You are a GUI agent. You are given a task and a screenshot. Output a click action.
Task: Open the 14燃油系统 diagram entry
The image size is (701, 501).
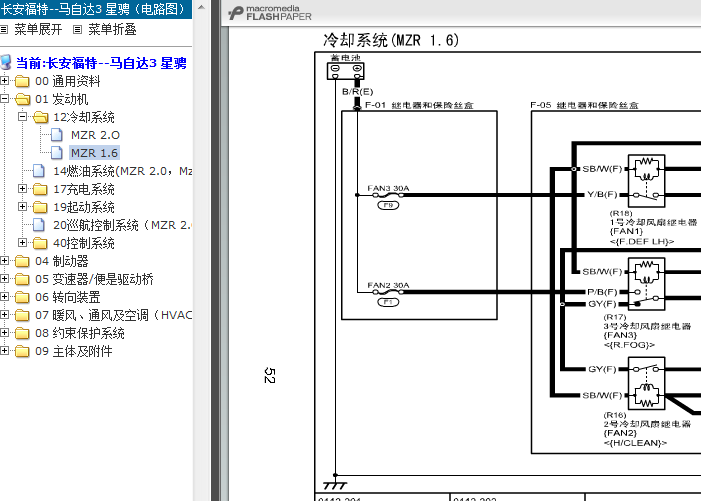click(x=122, y=171)
